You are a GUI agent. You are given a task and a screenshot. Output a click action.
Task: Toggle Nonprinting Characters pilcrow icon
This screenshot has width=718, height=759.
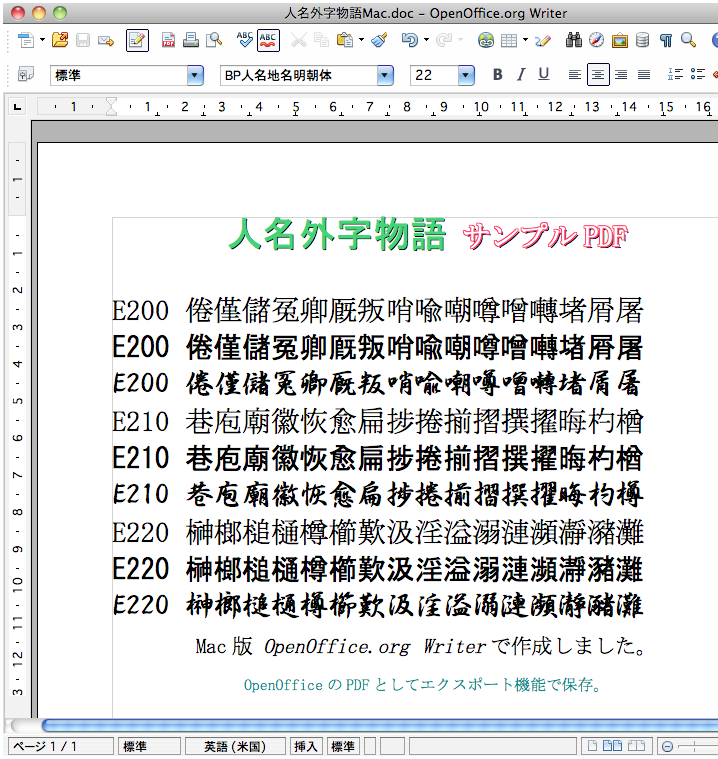click(x=666, y=41)
